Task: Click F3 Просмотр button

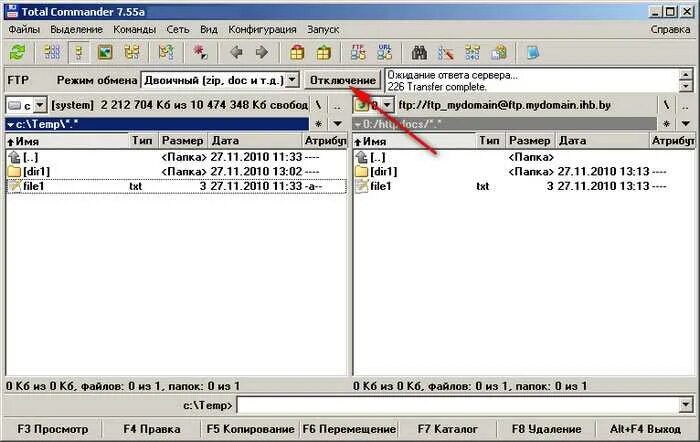Action: tap(53, 429)
